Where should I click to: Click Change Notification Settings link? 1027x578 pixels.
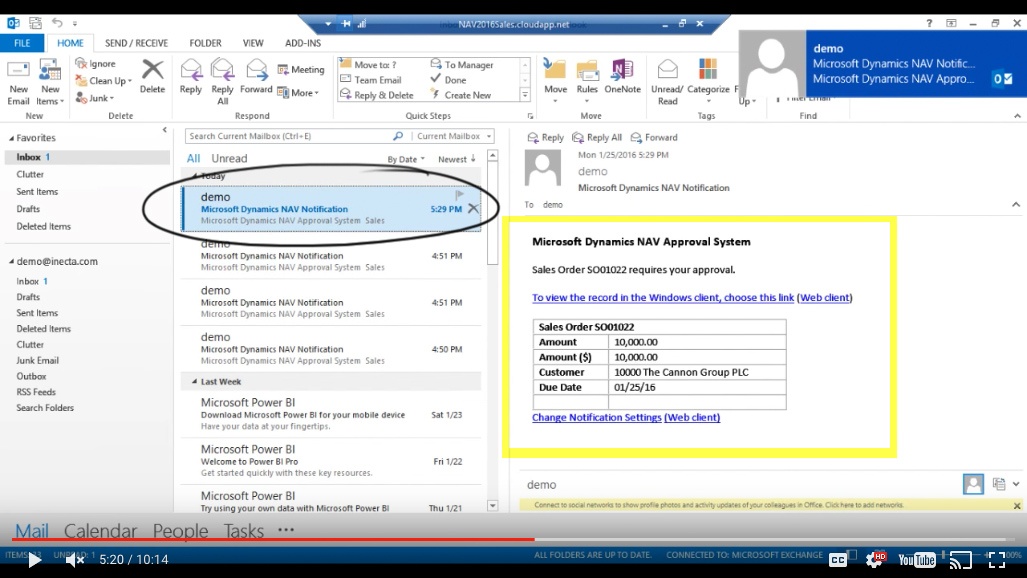point(596,418)
